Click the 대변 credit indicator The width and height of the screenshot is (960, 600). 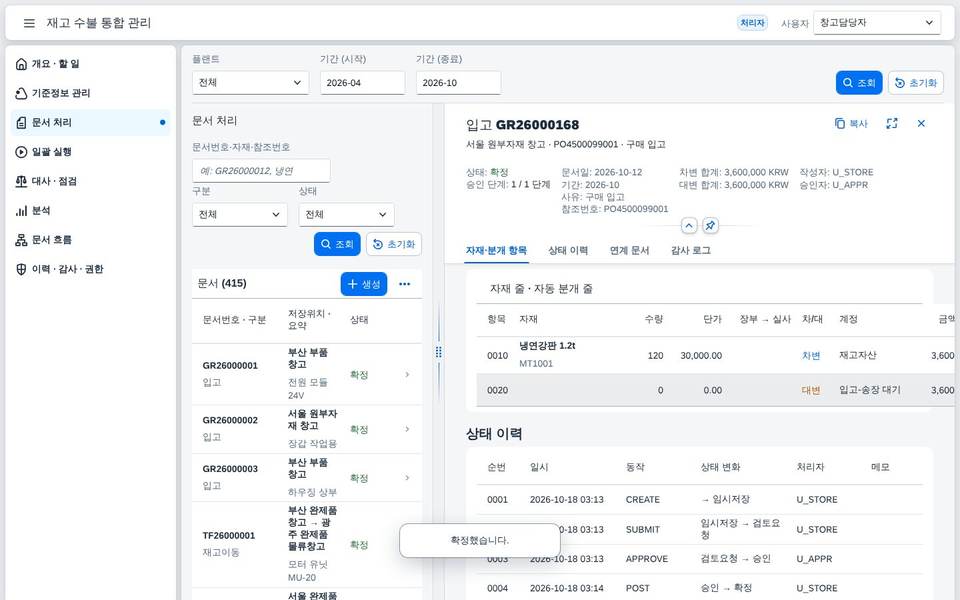[811, 390]
